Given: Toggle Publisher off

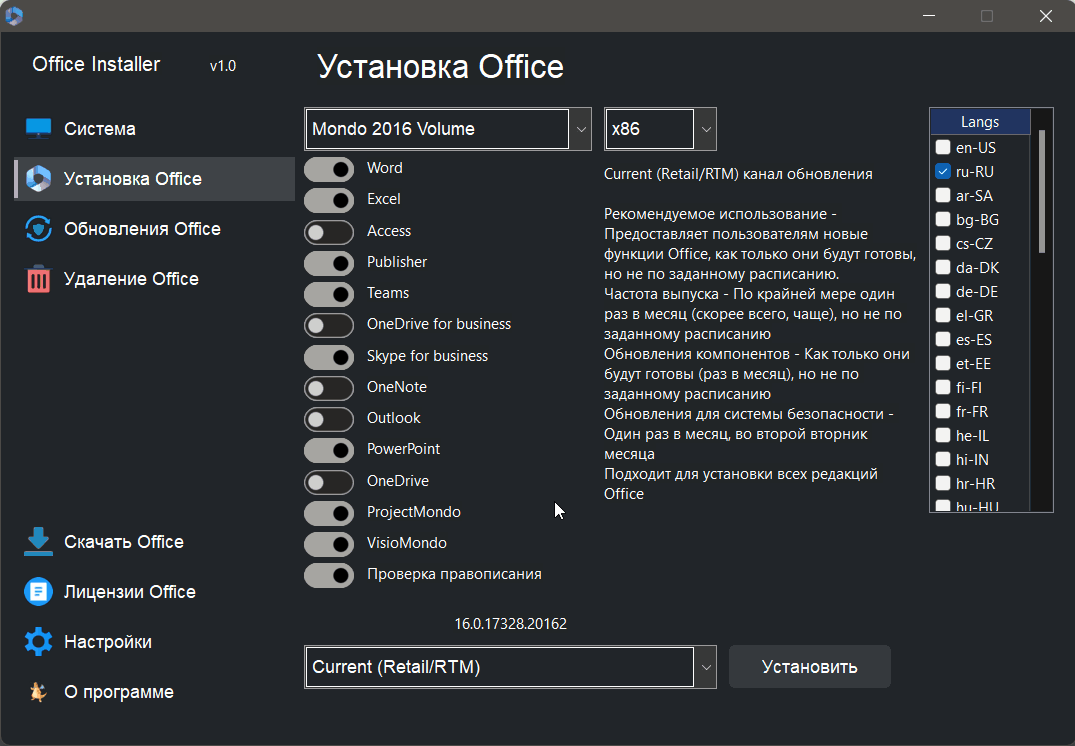Looking at the screenshot, I should tap(329, 263).
